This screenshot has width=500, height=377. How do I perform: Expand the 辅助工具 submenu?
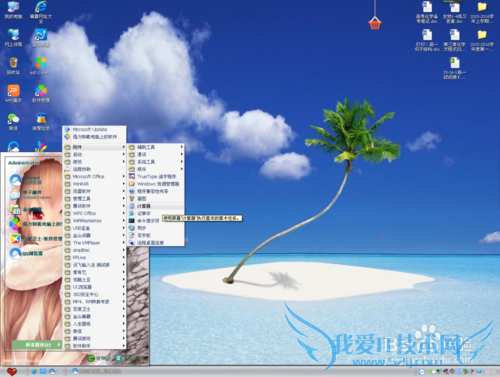point(156,147)
